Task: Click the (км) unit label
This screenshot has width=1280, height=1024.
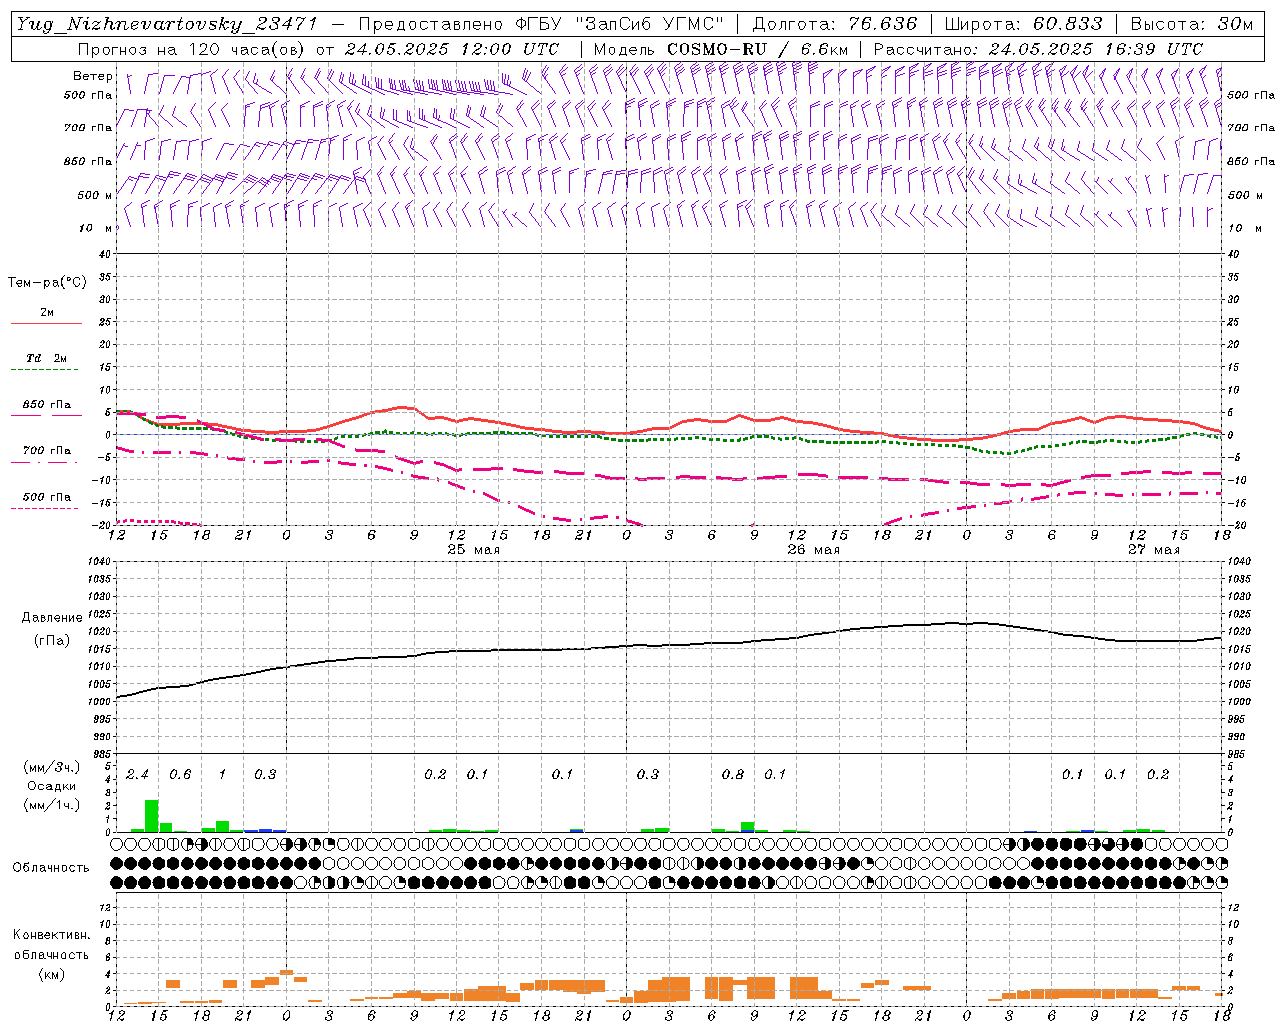Action: 51,973
